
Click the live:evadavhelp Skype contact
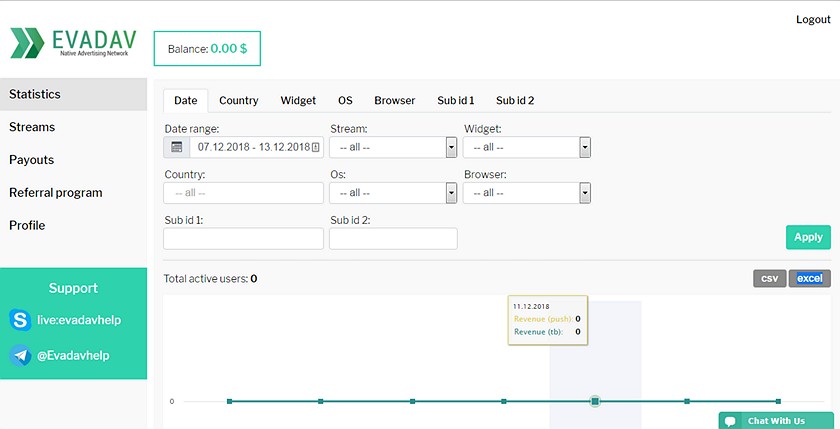coord(79,320)
